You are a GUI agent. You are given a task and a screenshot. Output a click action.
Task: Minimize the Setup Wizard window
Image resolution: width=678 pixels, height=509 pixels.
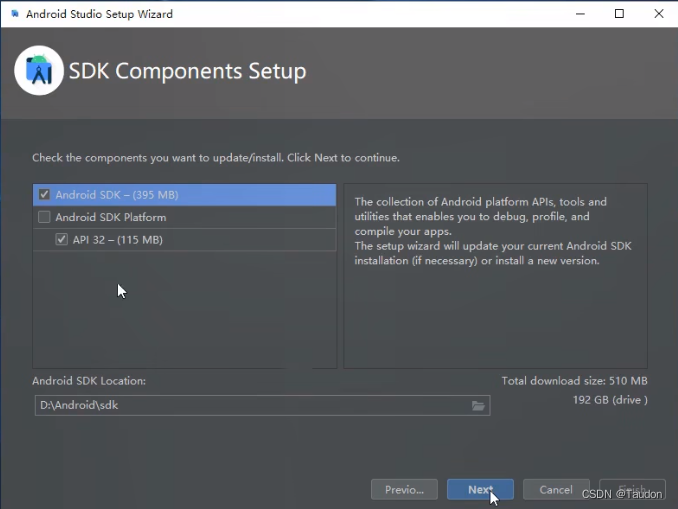pos(580,14)
